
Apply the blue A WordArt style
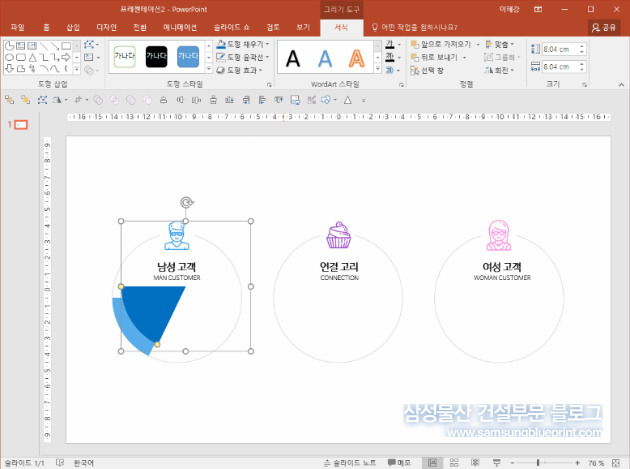pos(325,59)
